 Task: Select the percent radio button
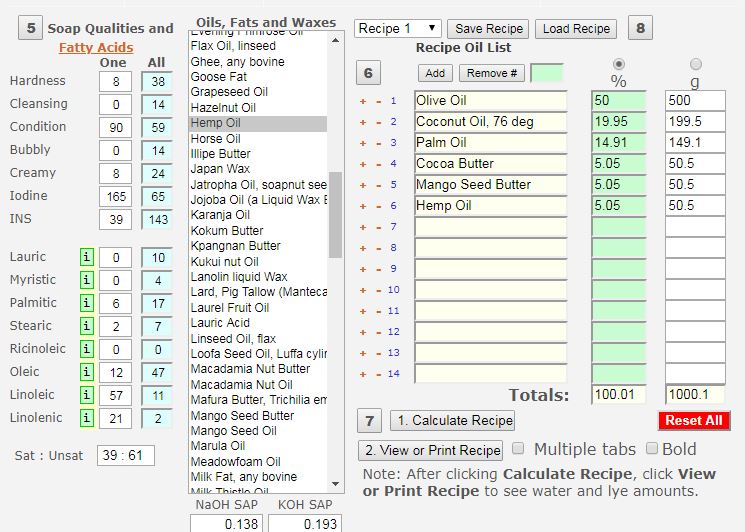tap(619, 64)
